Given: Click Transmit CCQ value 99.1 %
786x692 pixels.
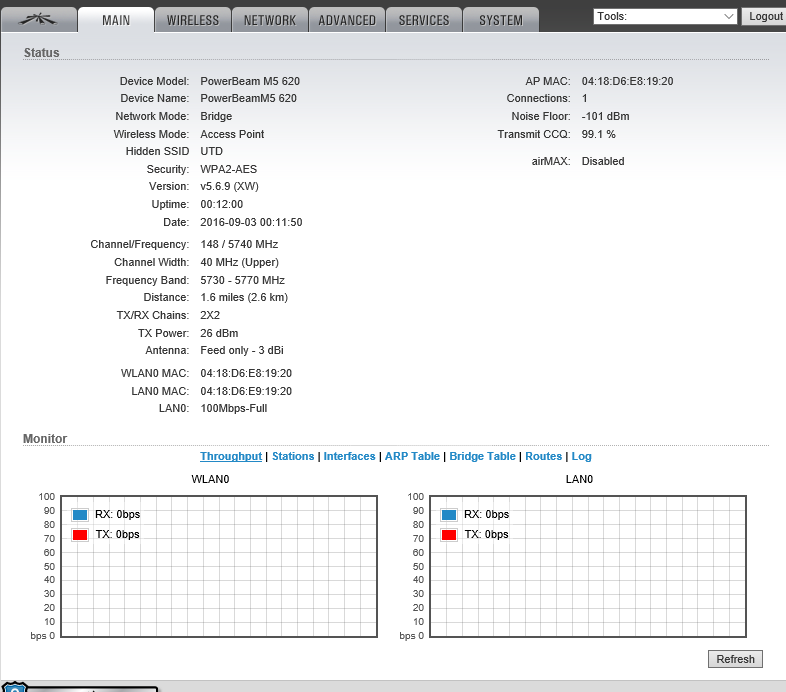Looking at the screenshot, I should (599, 134).
